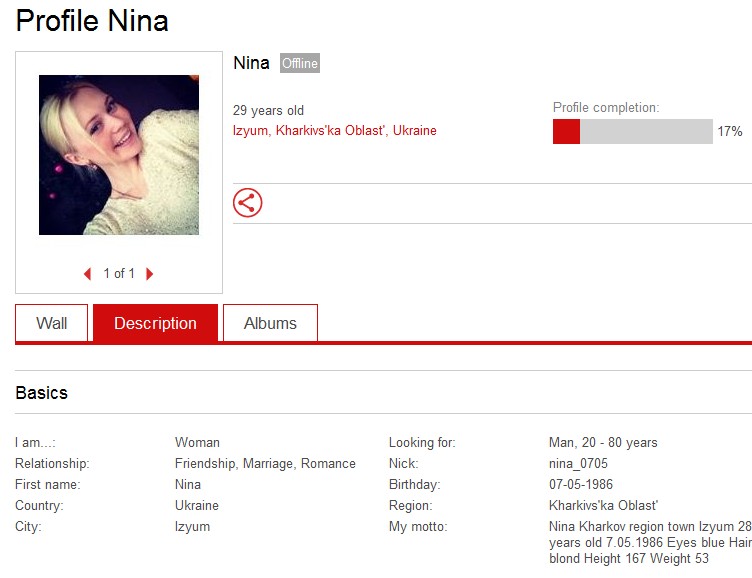
Task: Click the Izyum, Kharkivs'ka Oblast', Ukraine location link
Action: pyautogui.click(x=335, y=130)
